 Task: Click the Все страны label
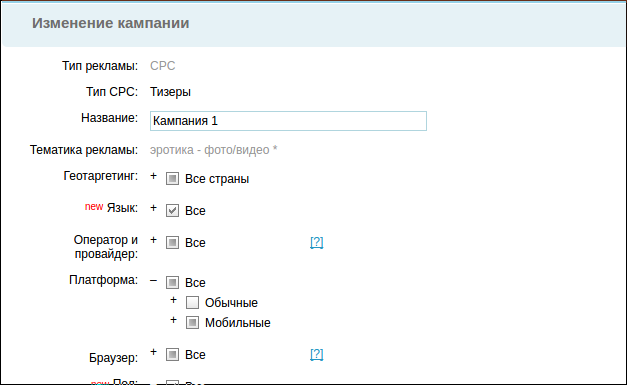[217, 179]
